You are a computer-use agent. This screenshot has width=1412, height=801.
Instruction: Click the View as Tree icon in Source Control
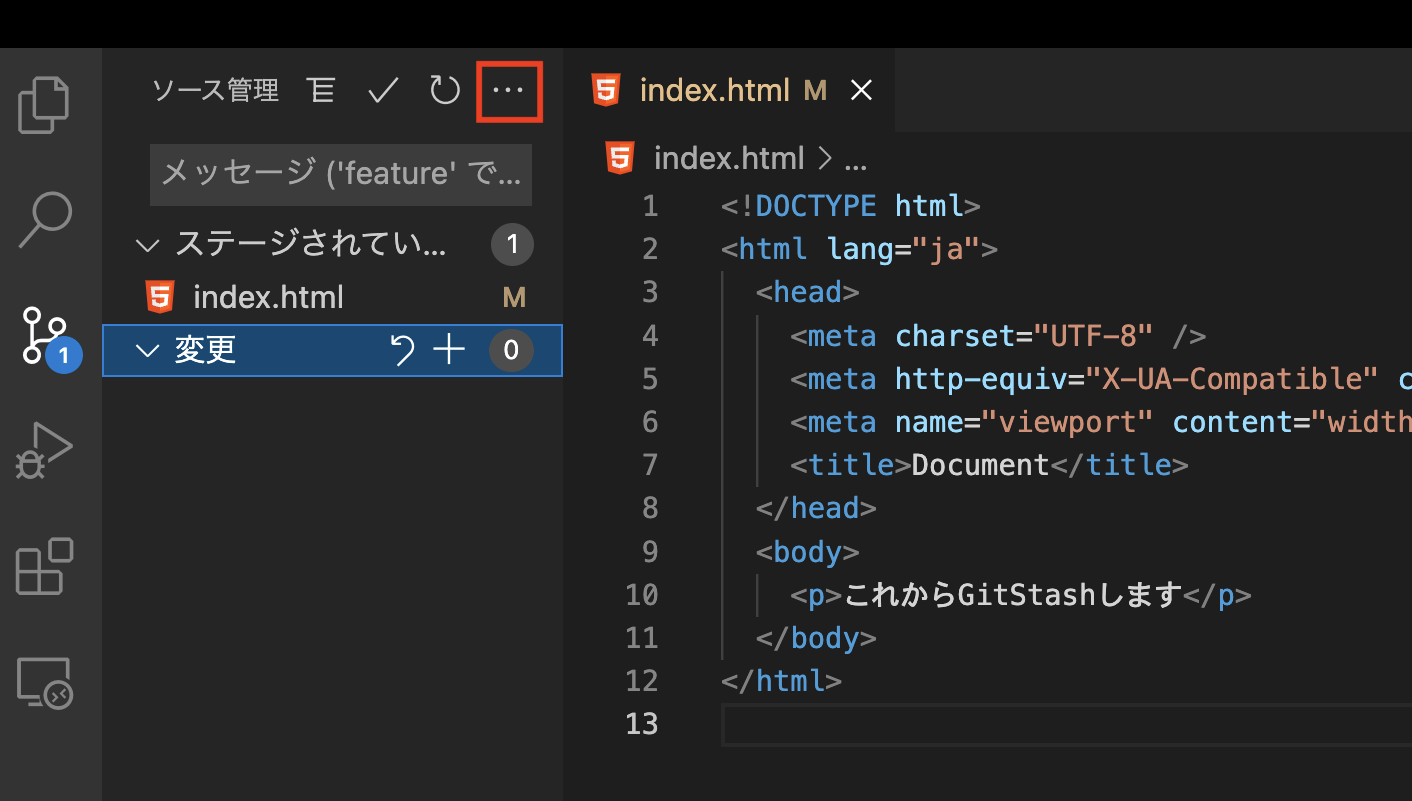[321, 90]
